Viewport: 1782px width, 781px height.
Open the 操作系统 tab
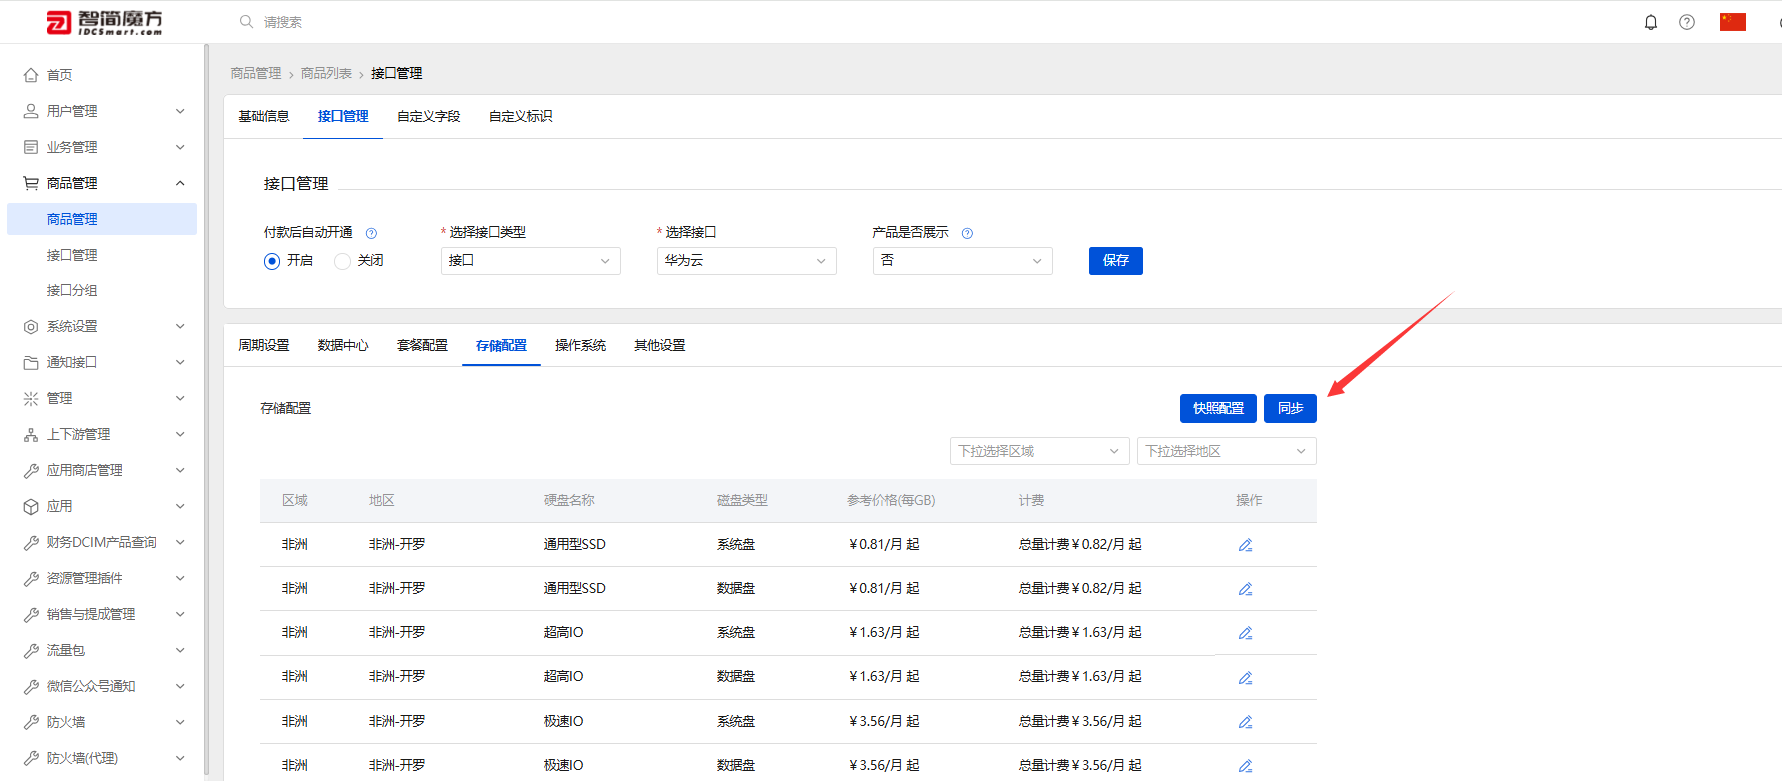click(581, 346)
